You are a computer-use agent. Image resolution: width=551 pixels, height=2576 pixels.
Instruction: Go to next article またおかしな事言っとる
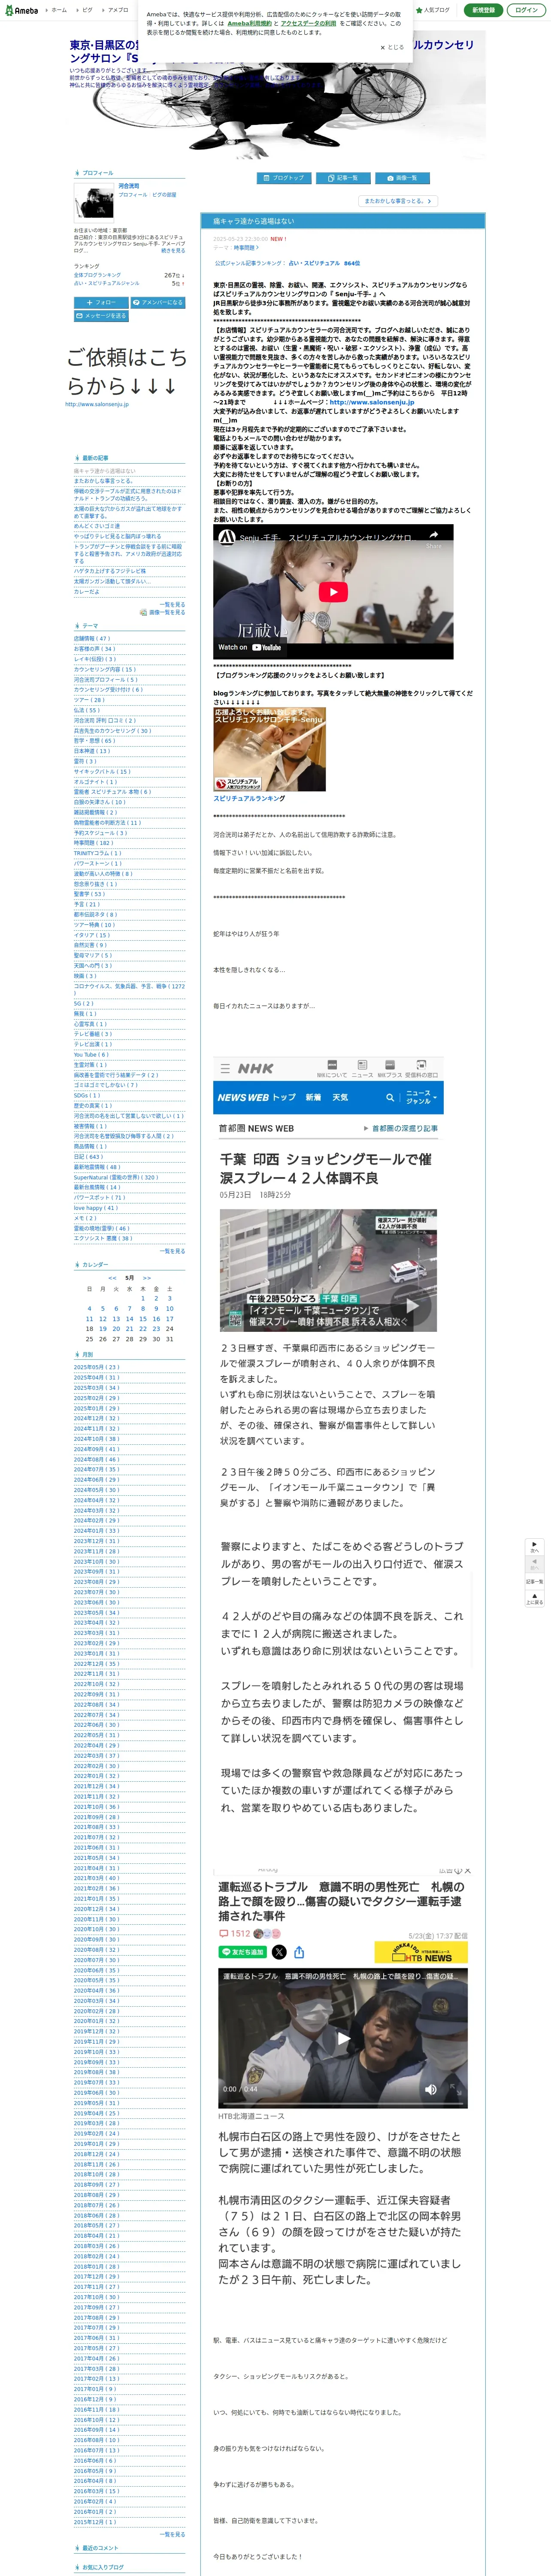[397, 201]
